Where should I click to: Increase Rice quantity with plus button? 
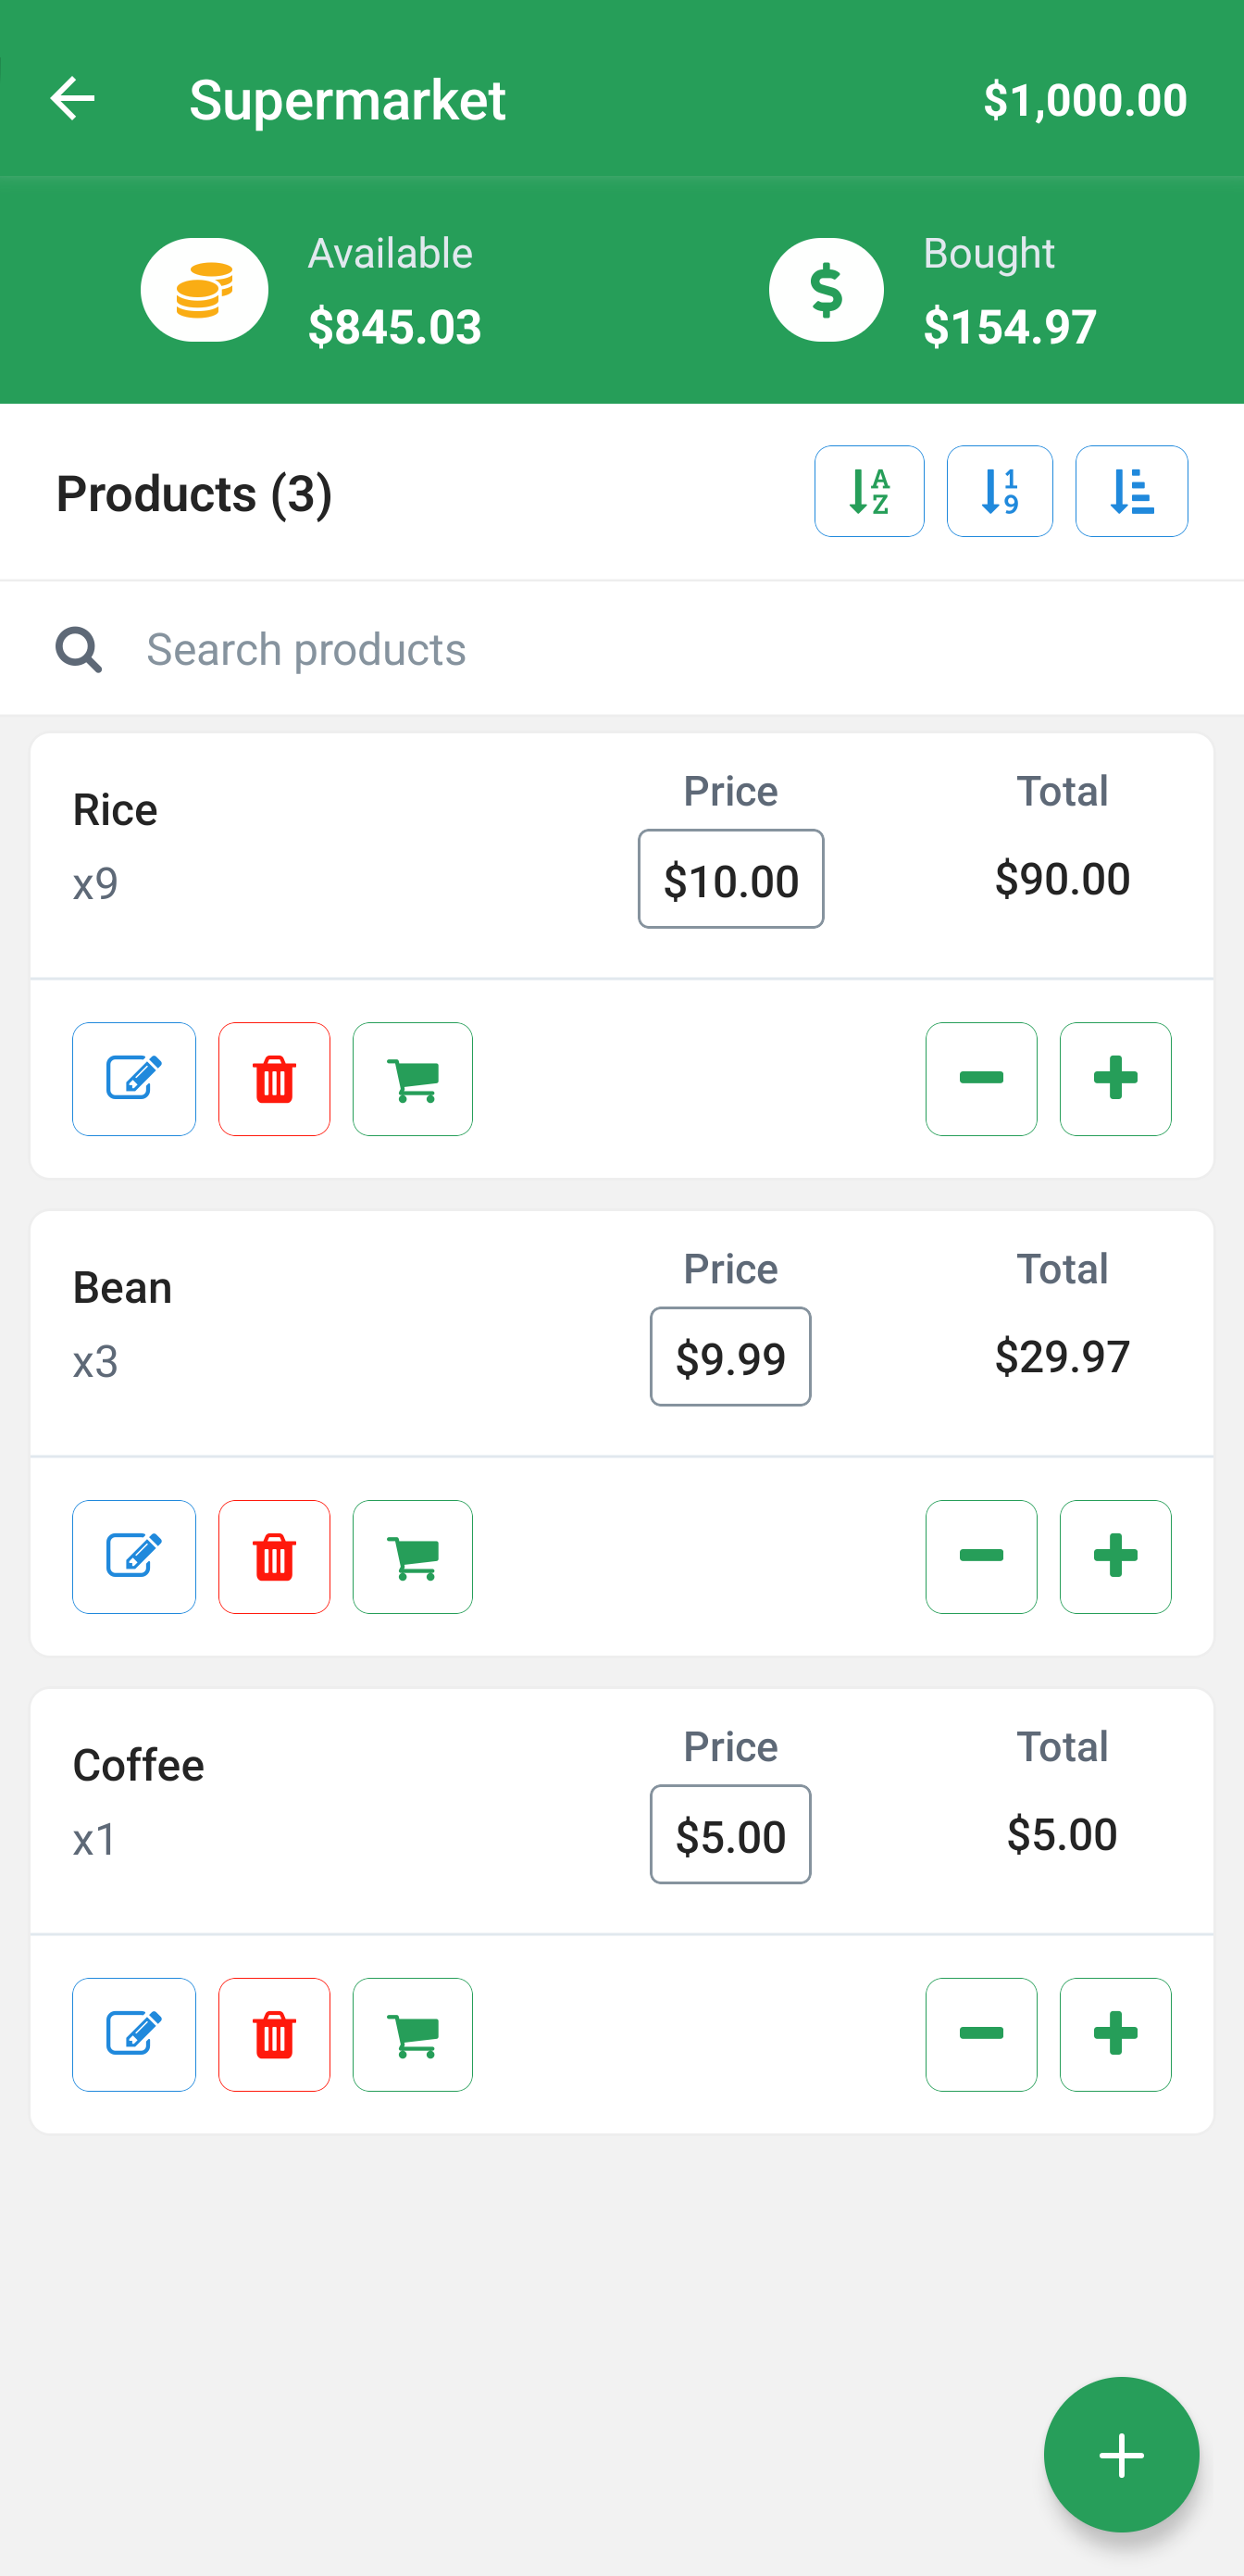pyautogui.click(x=1115, y=1079)
